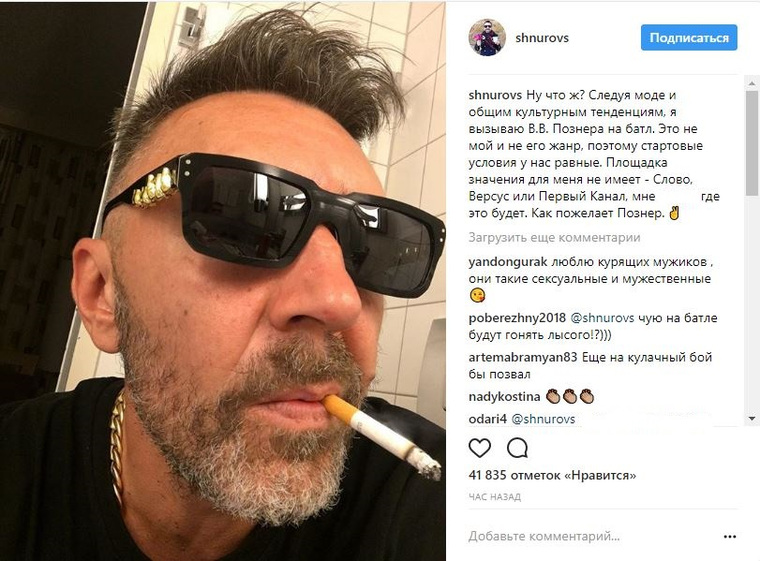Open nadykostina commenter profile
760x561 pixels.
[504, 397]
